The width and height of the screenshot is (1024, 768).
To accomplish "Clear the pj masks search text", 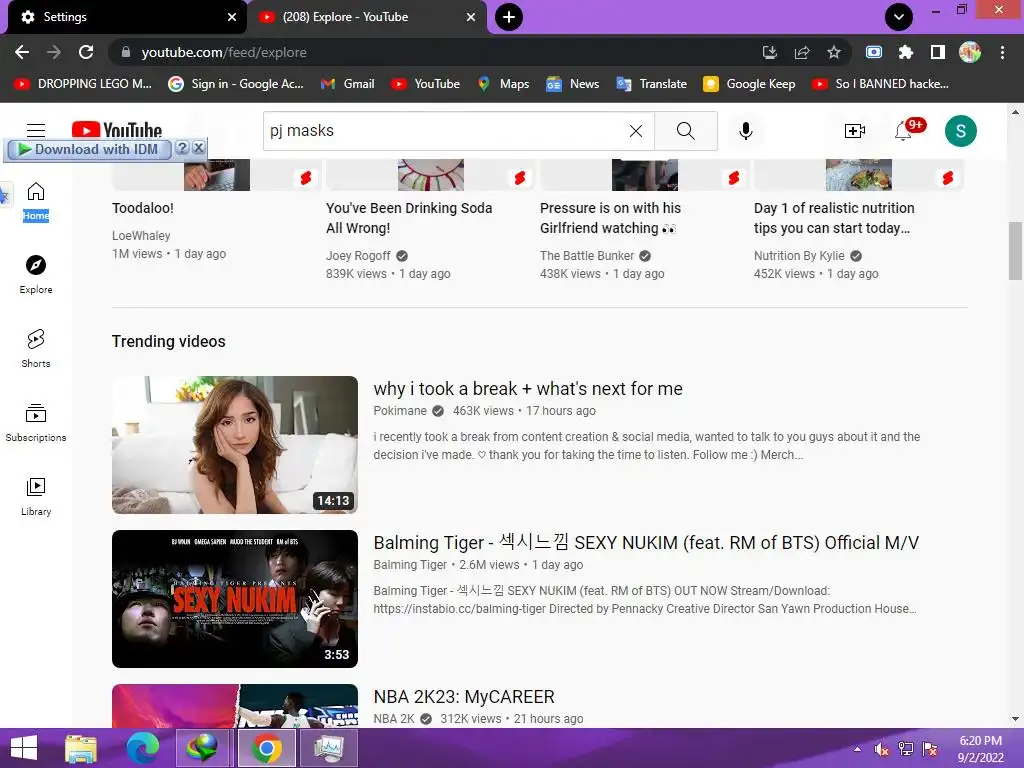I will pyautogui.click(x=635, y=131).
